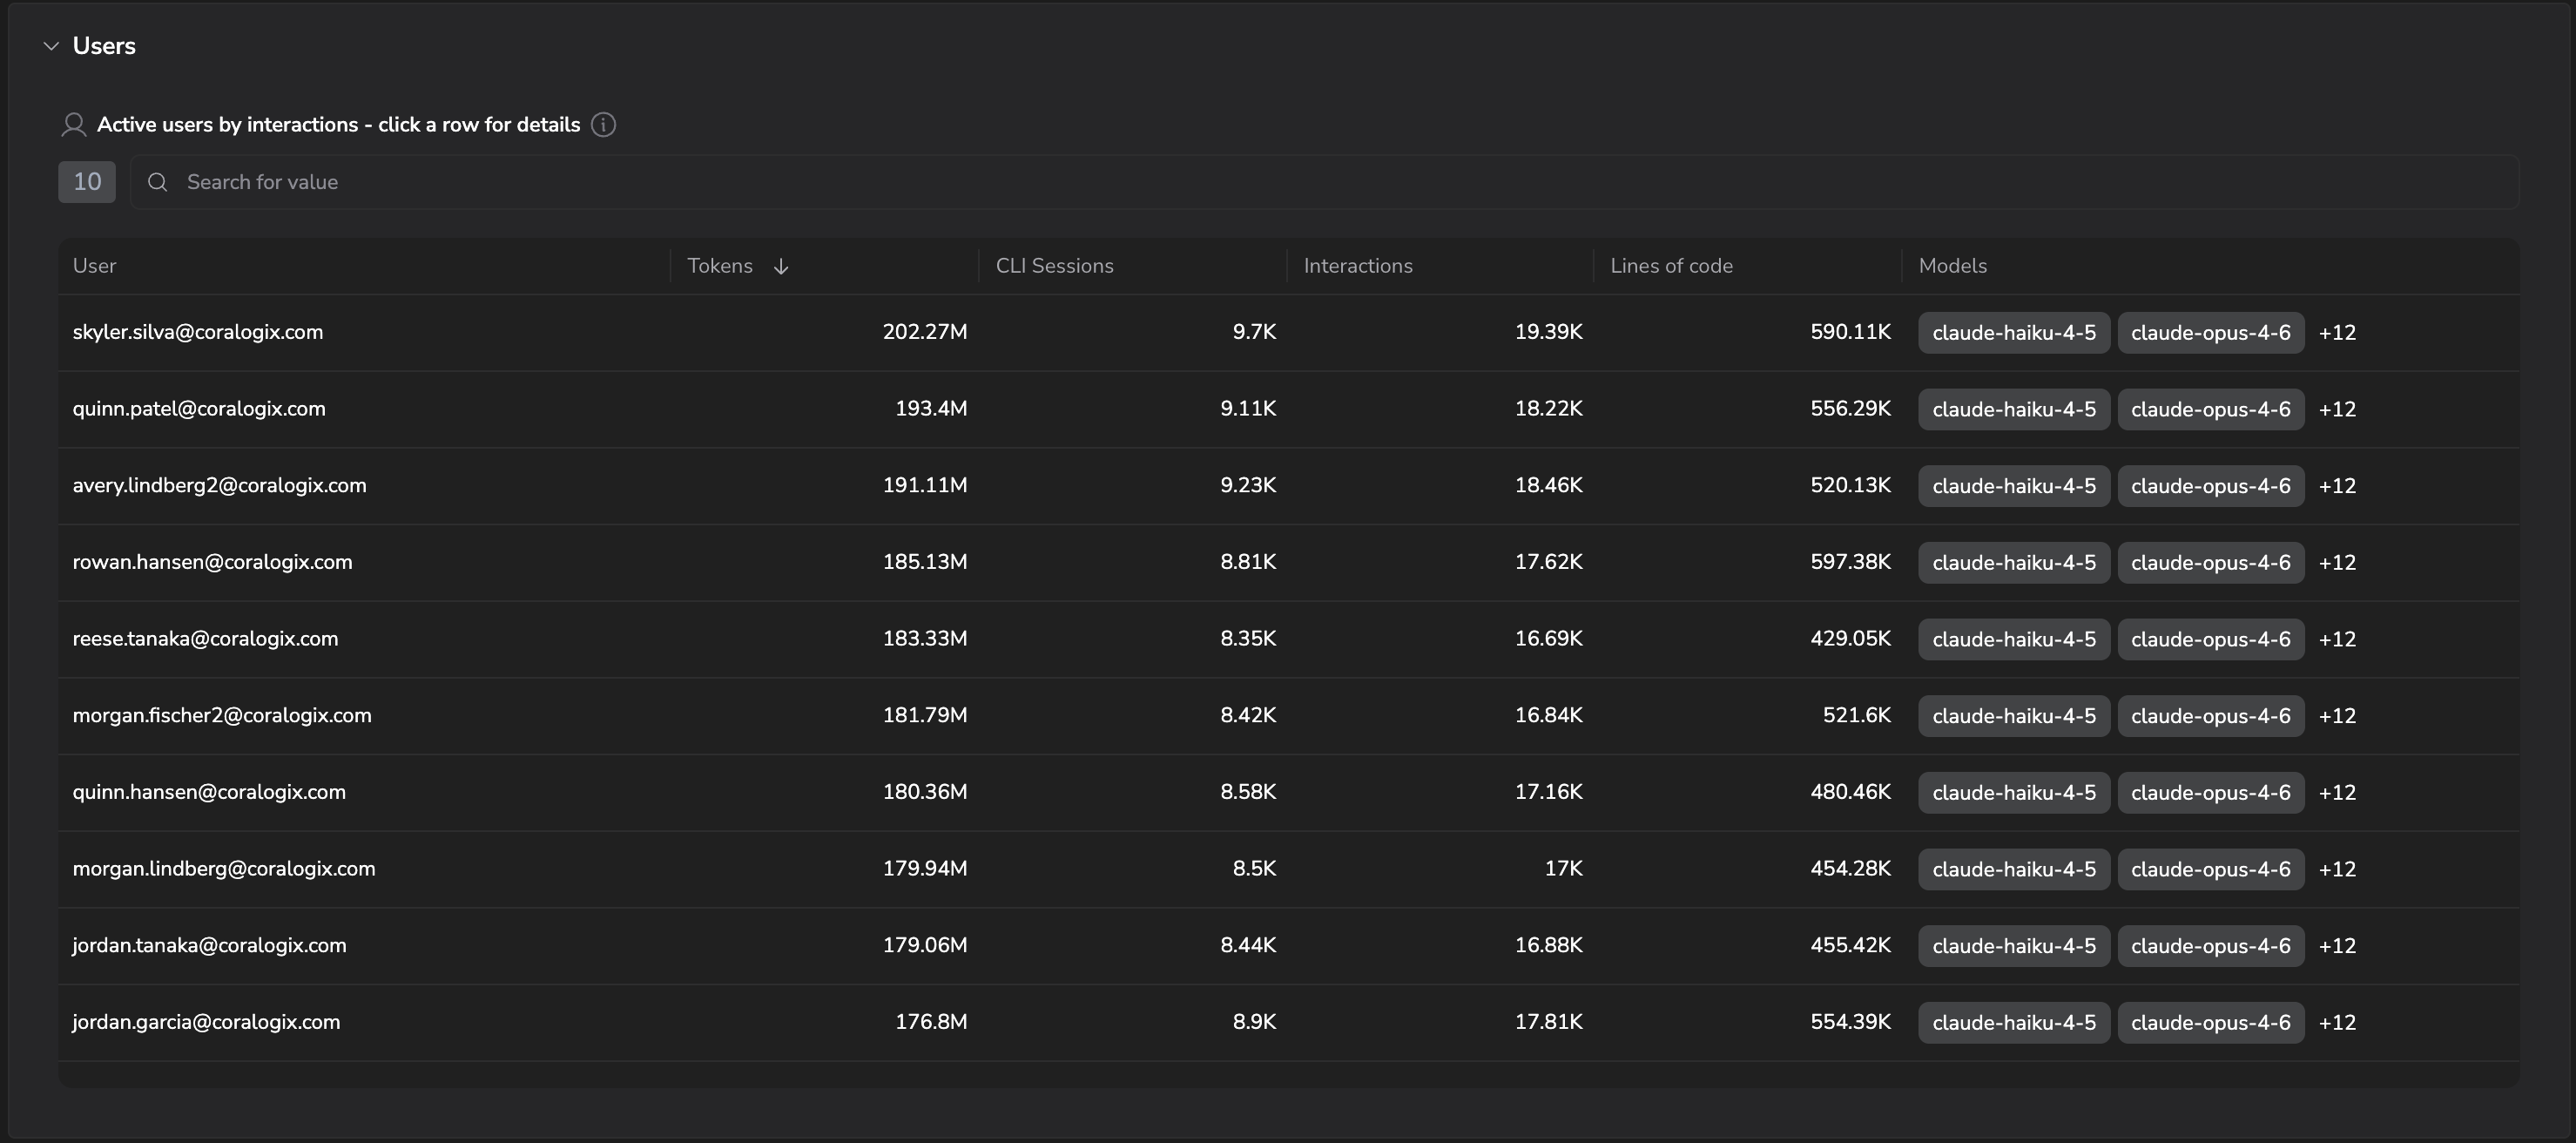This screenshot has width=2576, height=1143.
Task: Expand +12 models for avery.lindberg2 row
Action: 2337,486
